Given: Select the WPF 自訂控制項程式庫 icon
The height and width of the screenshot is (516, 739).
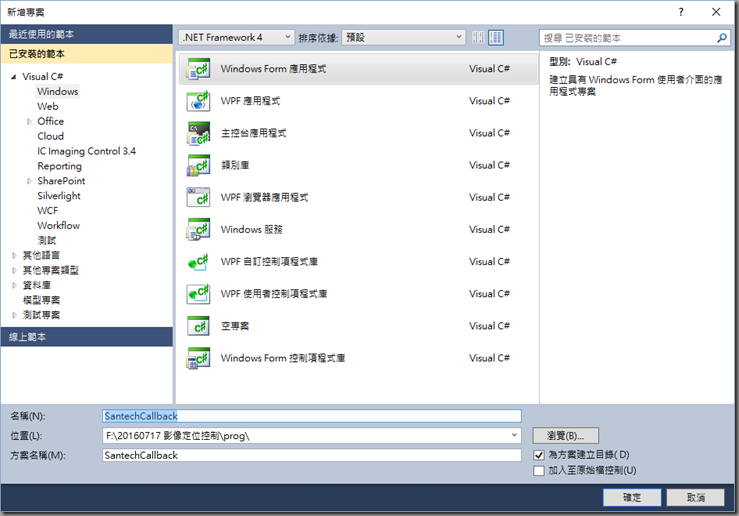Looking at the screenshot, I should [x=198, y=262].
